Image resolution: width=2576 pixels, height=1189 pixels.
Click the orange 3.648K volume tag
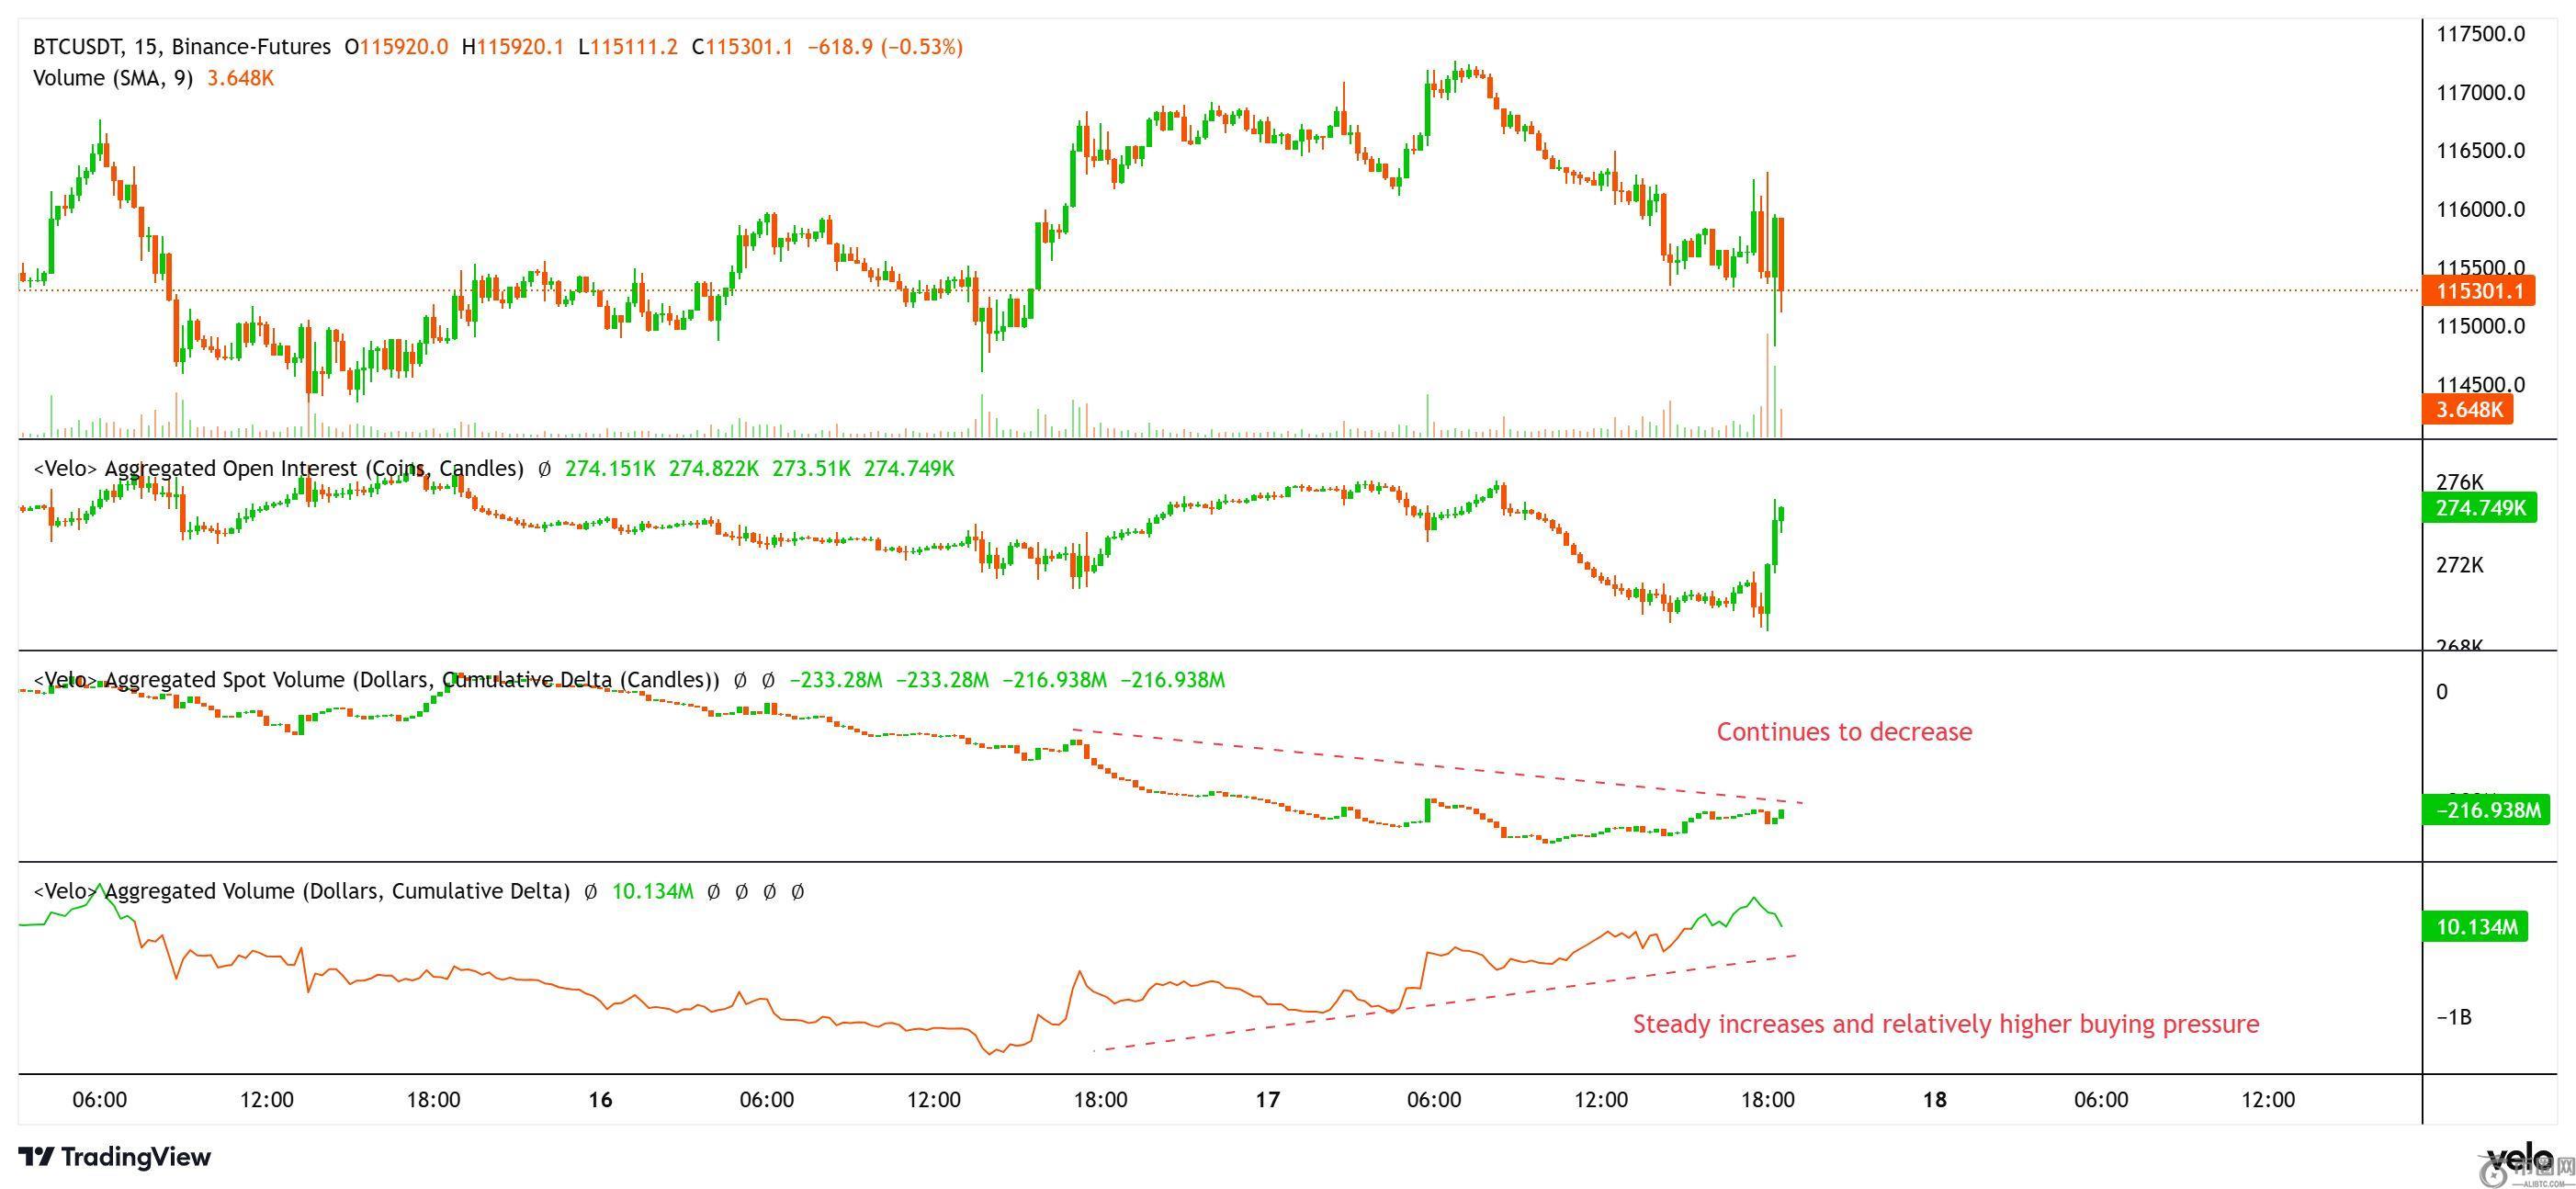pyautogui.click(x=2467, y=409)
